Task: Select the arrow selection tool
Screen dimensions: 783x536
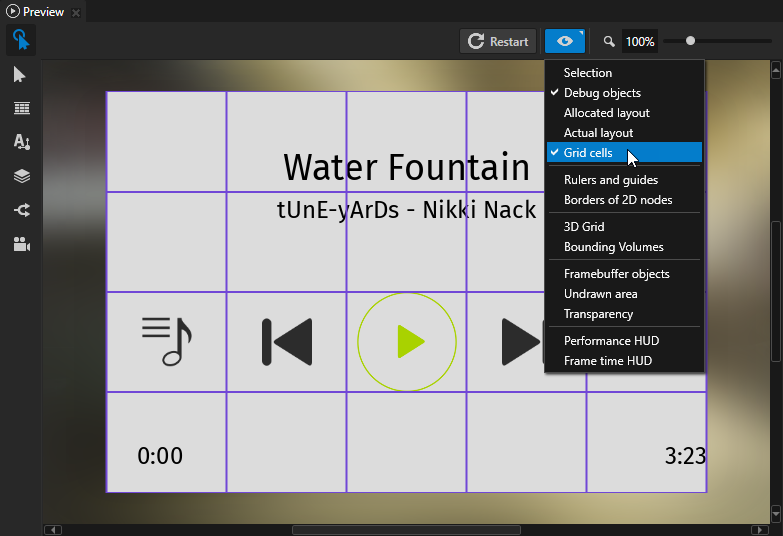Action: coord(20,75)
